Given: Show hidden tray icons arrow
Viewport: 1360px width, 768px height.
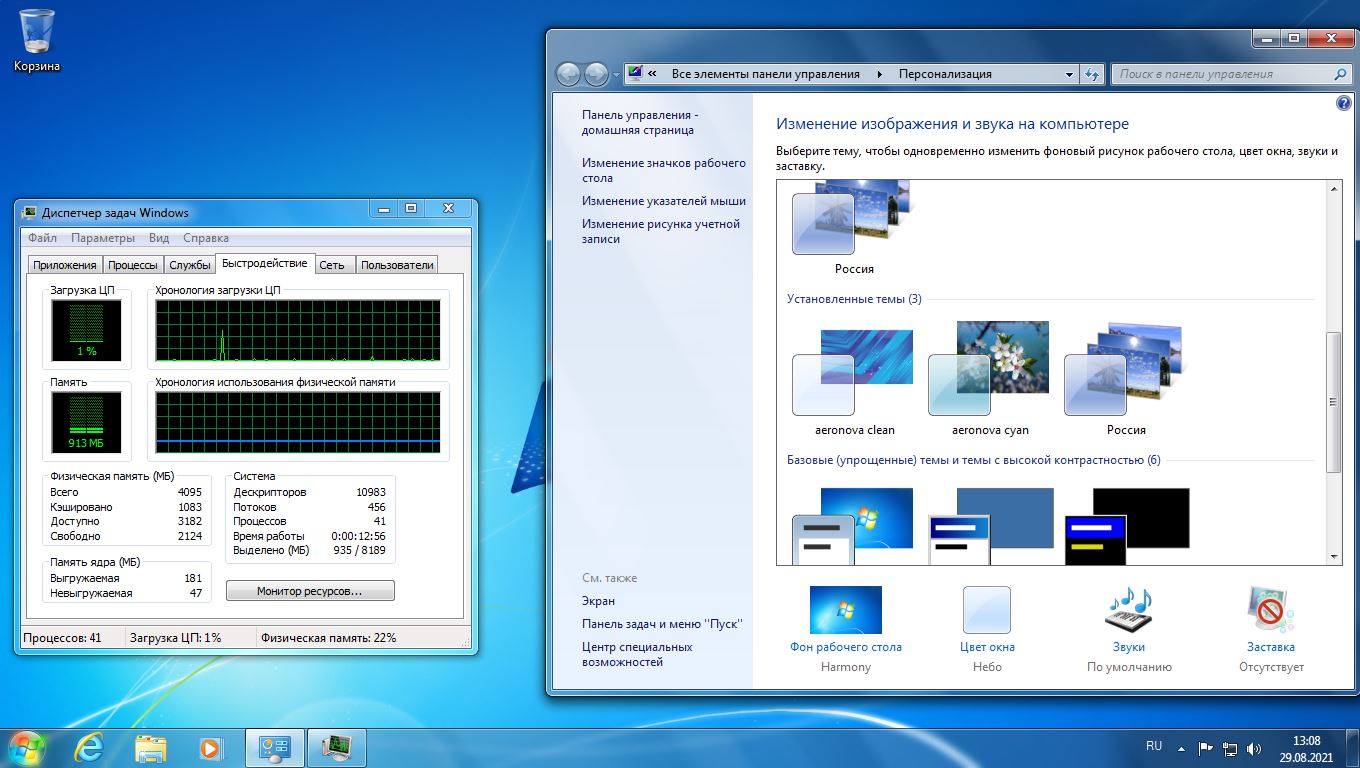Looking at the screenshot, I should pos(1182,747).
